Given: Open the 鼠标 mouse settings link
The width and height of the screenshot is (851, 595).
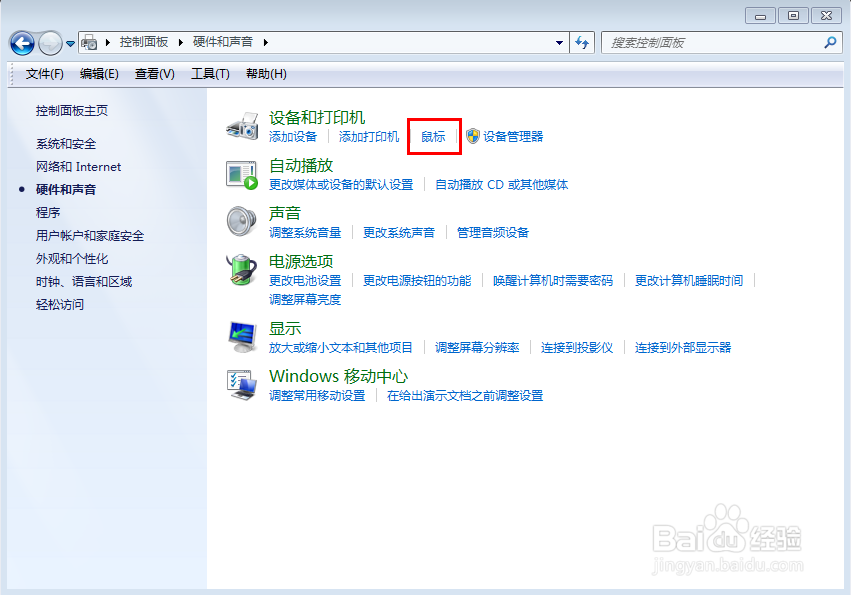Looking at the screenshot, I should coord(433,137).
